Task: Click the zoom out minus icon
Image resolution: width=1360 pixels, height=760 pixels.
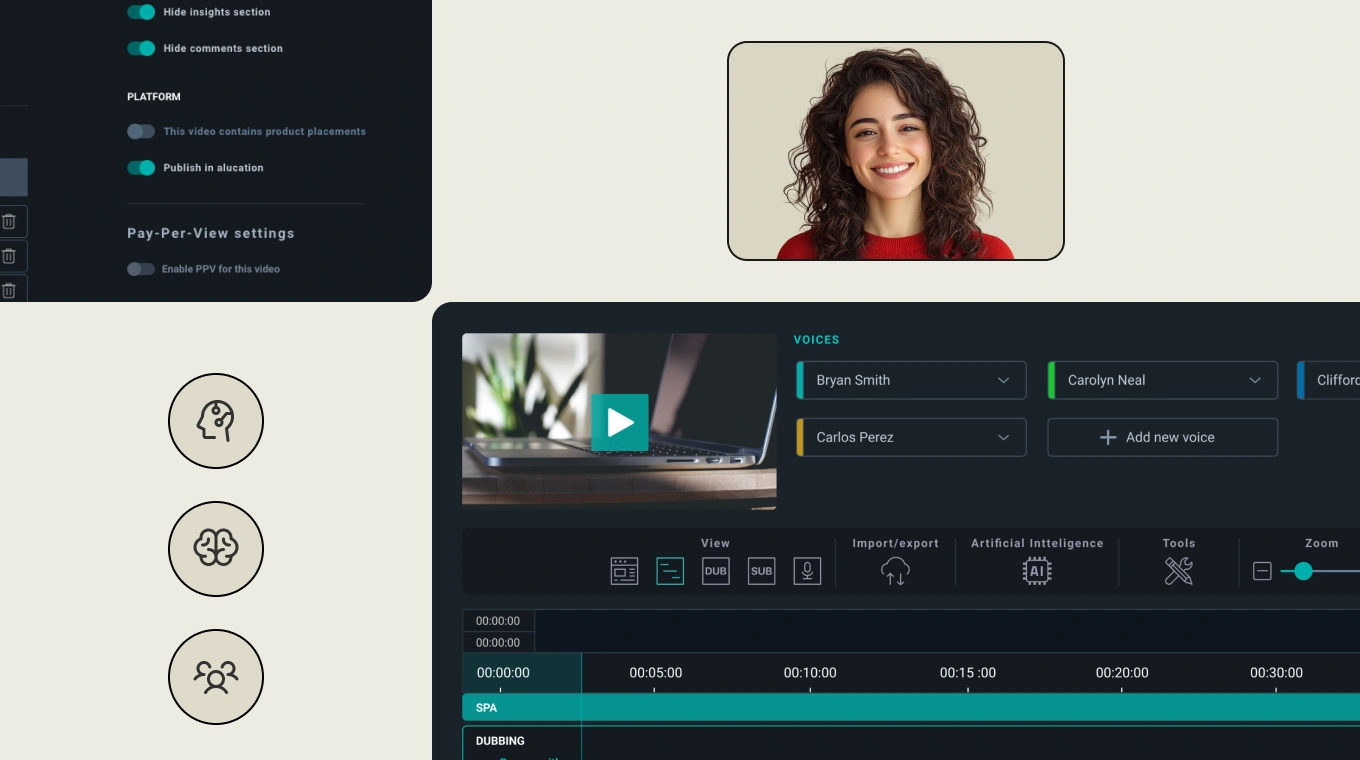Action: point(1262,571)
